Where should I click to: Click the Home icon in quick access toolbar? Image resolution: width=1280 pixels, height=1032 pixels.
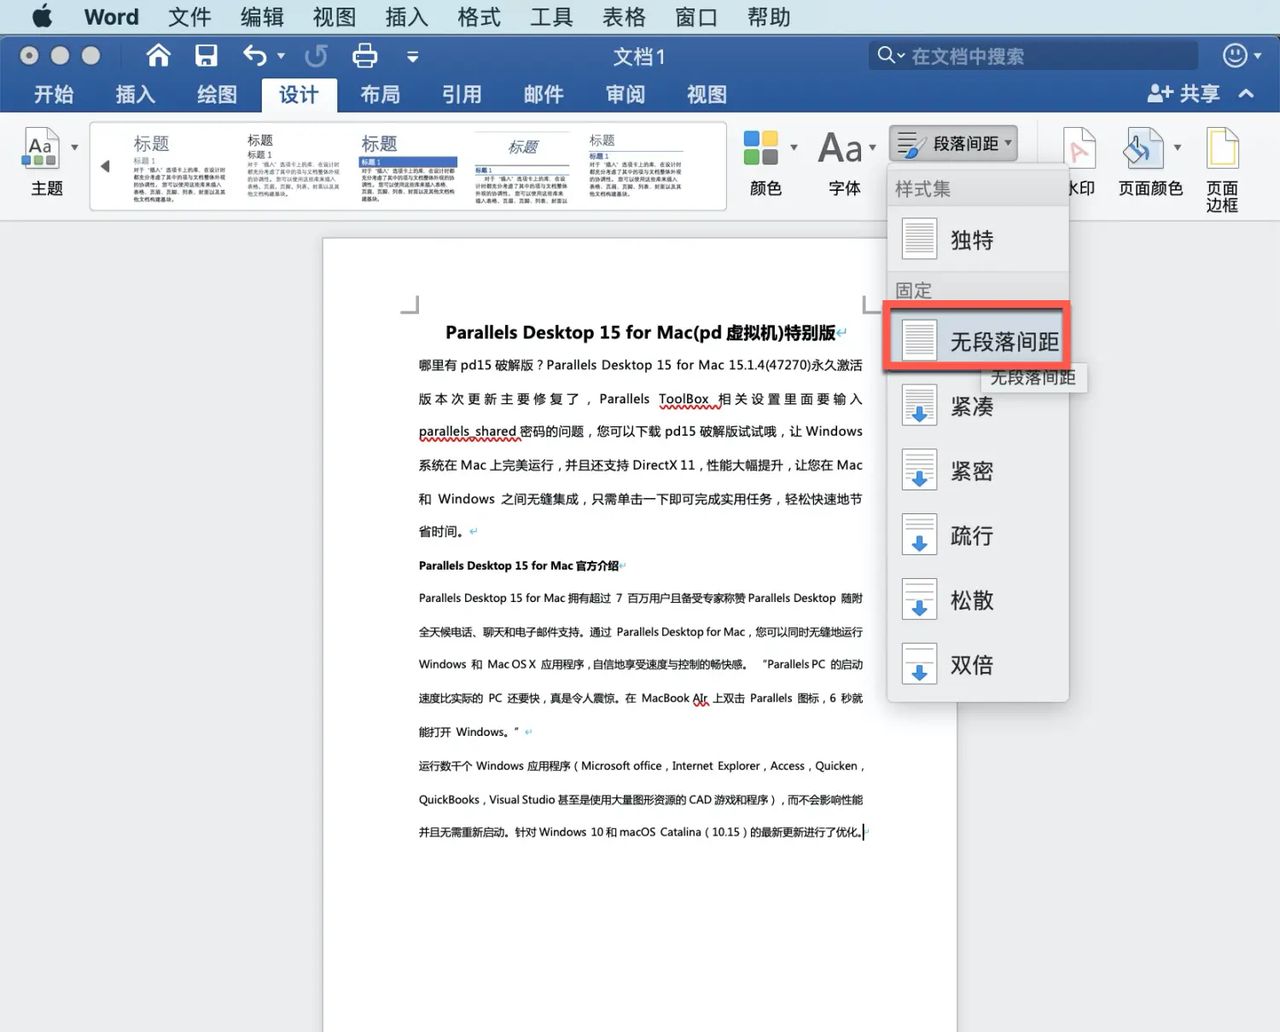tap(157, 56)
